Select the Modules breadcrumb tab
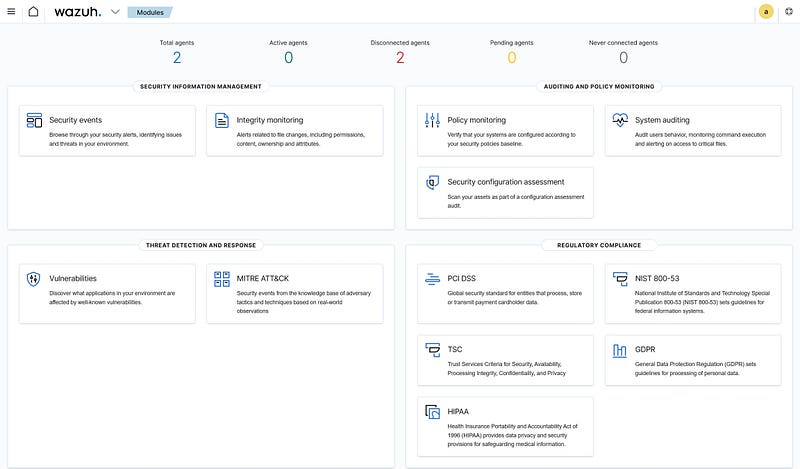Screen dimensions: 800x469 [148, 12]
